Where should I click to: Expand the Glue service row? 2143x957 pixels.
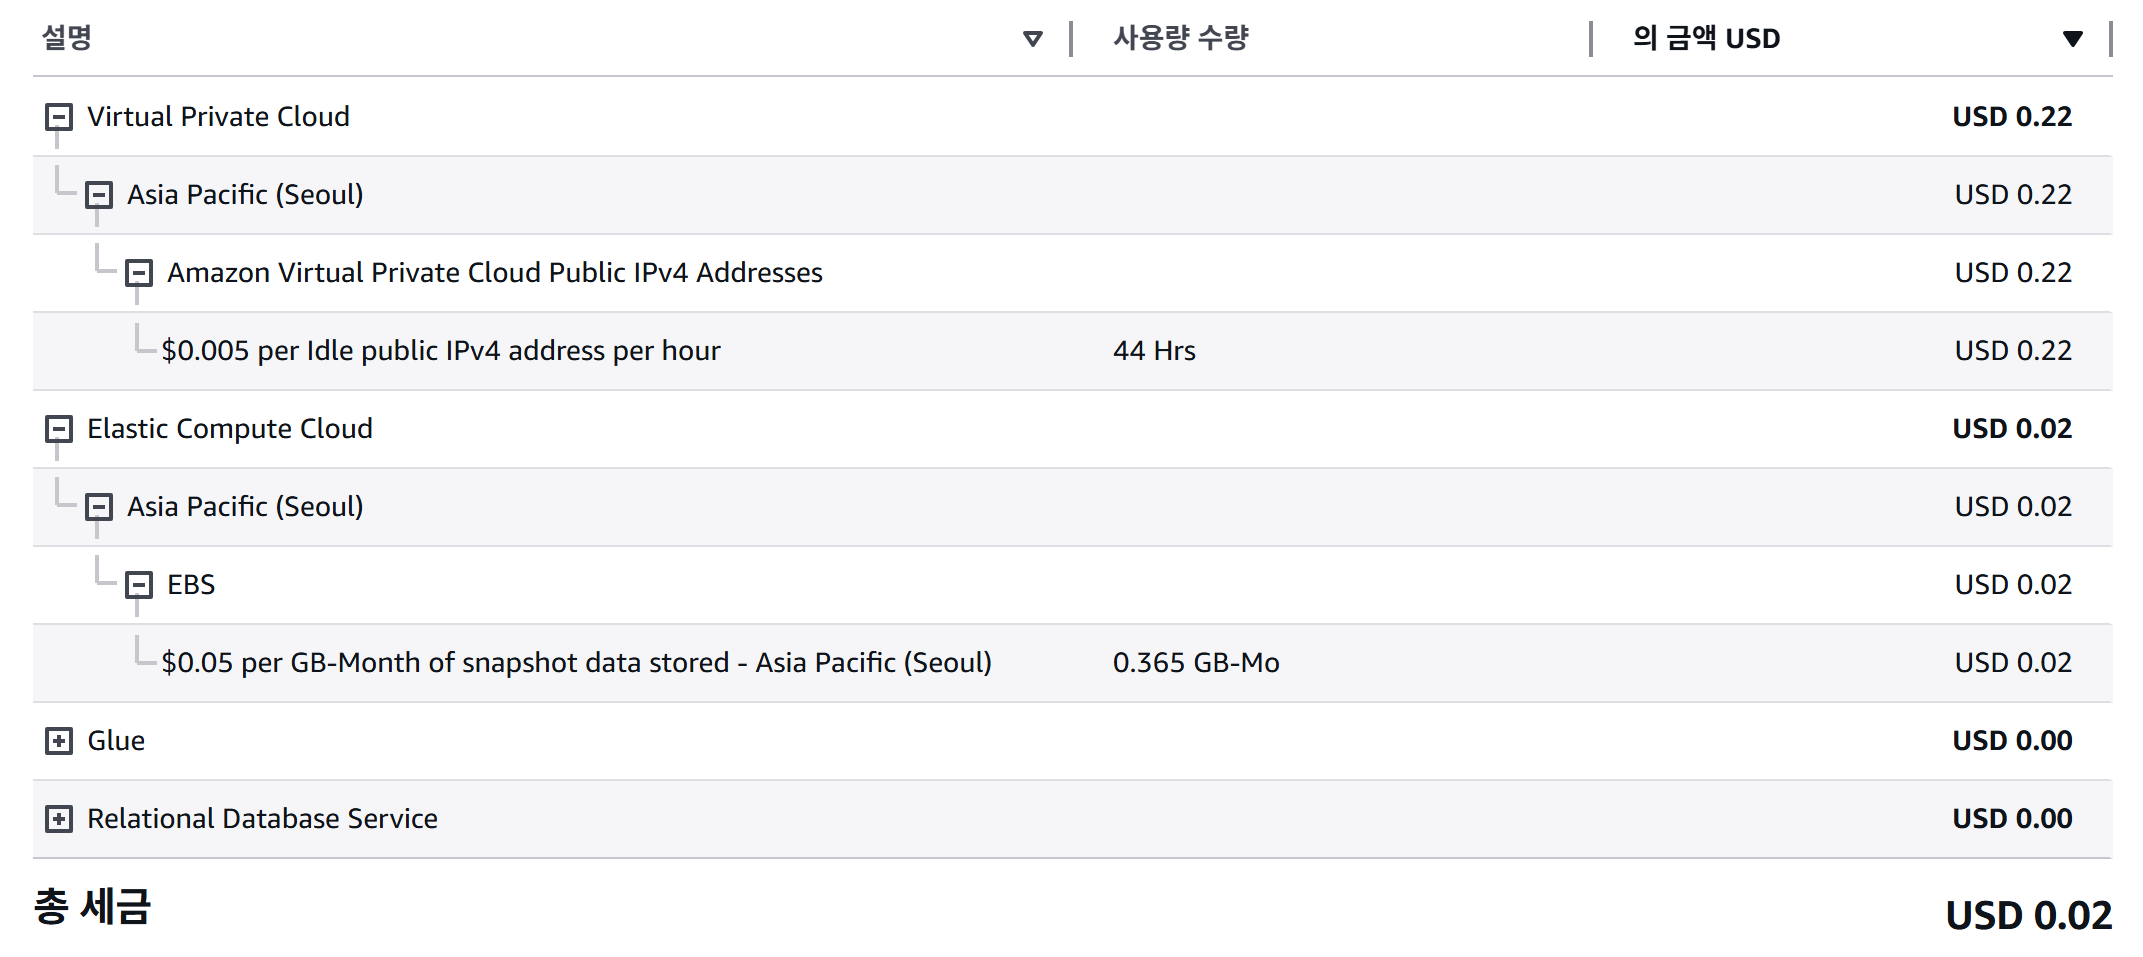pos(59,741)
